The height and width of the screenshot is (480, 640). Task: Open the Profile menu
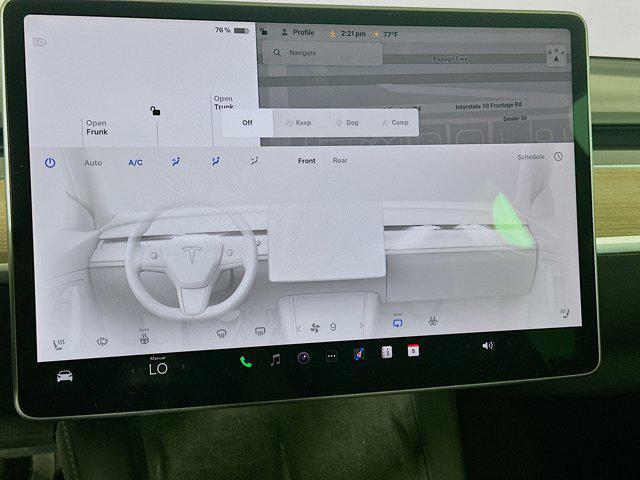[298, 32]
